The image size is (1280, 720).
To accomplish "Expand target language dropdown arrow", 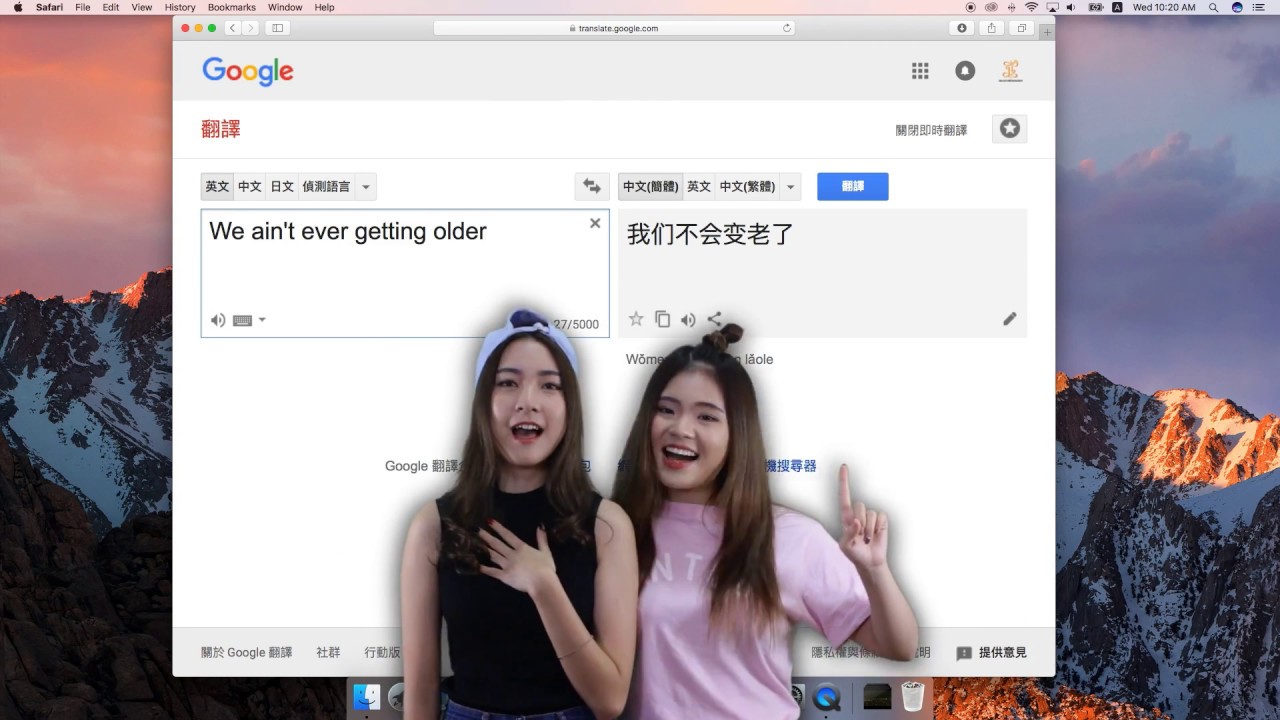I will (x=791, y=186).
